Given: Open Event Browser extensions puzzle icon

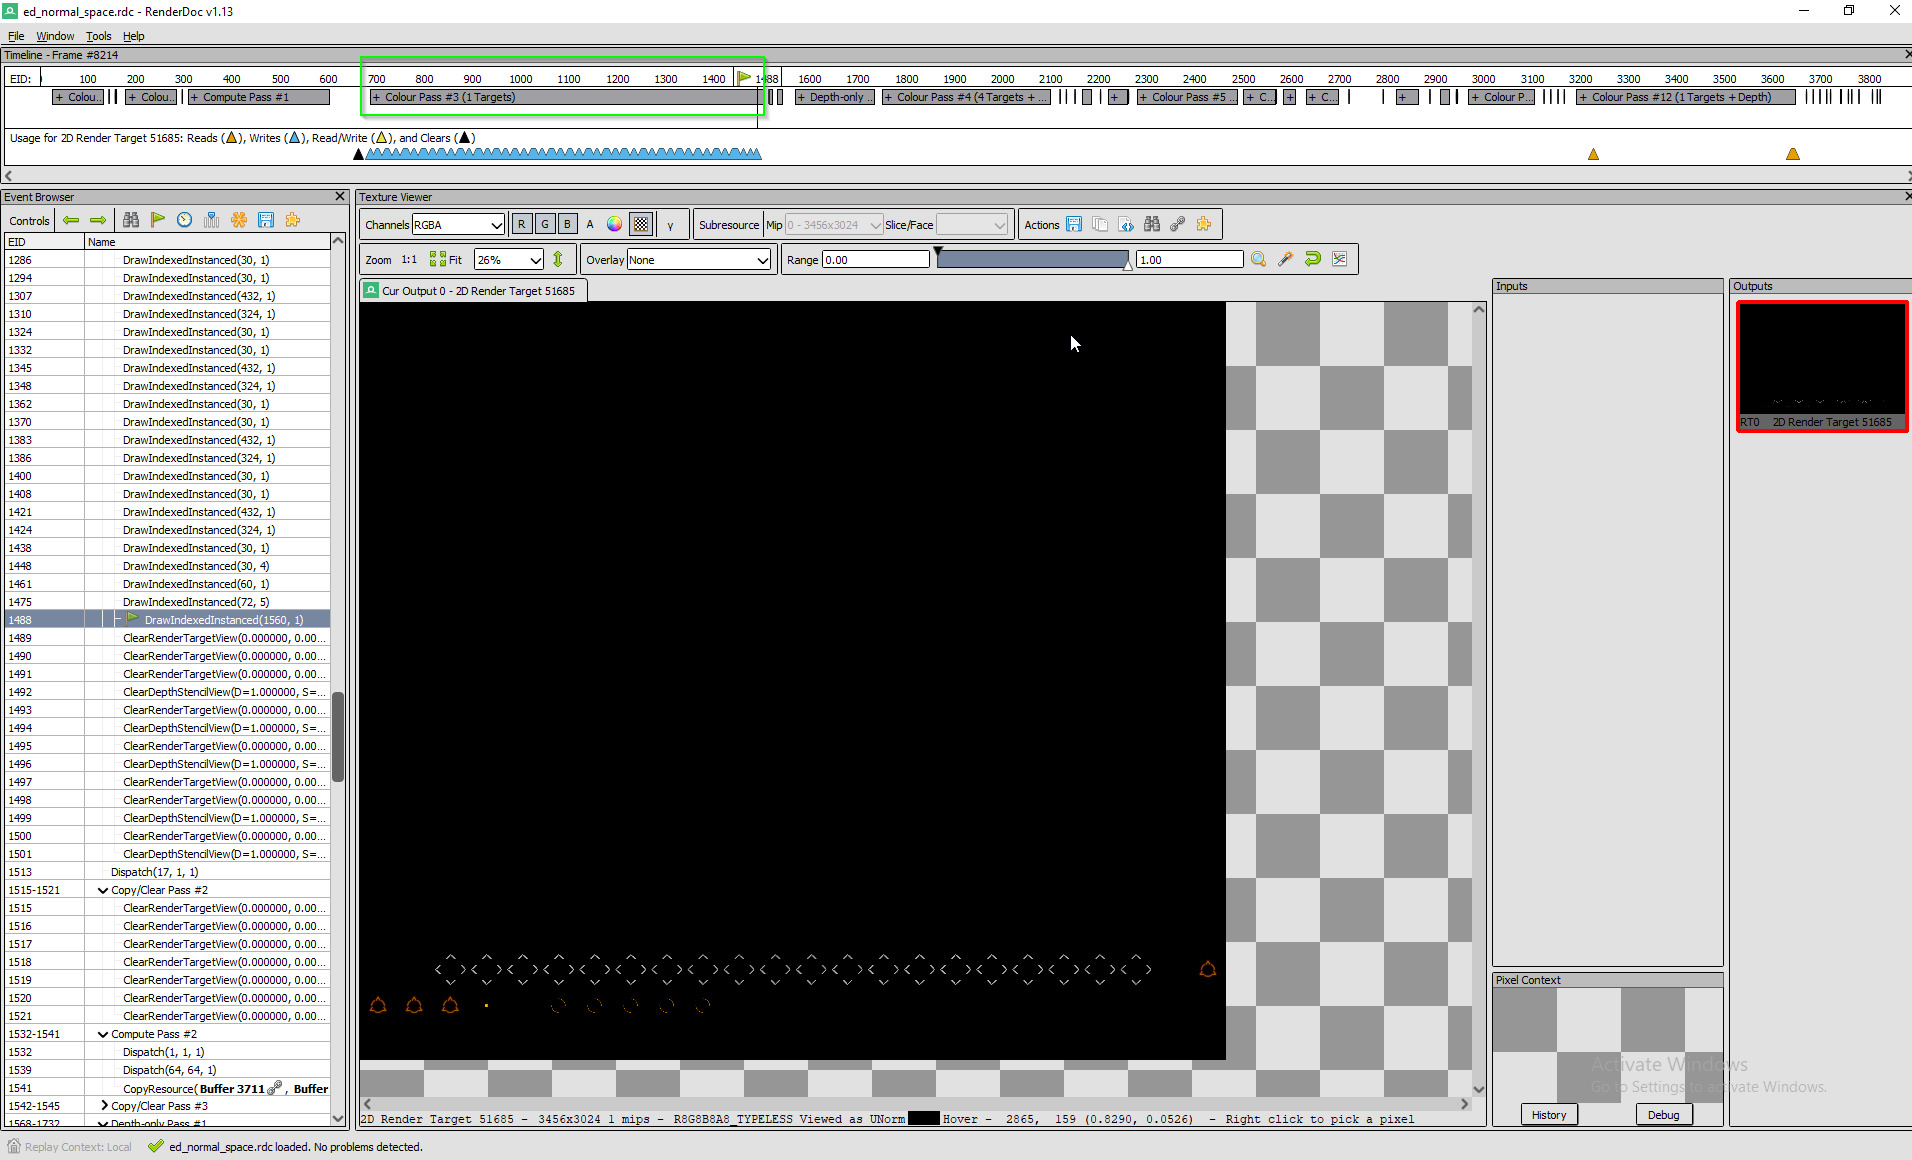Looking at the screenshot, I should coord(293,220).
